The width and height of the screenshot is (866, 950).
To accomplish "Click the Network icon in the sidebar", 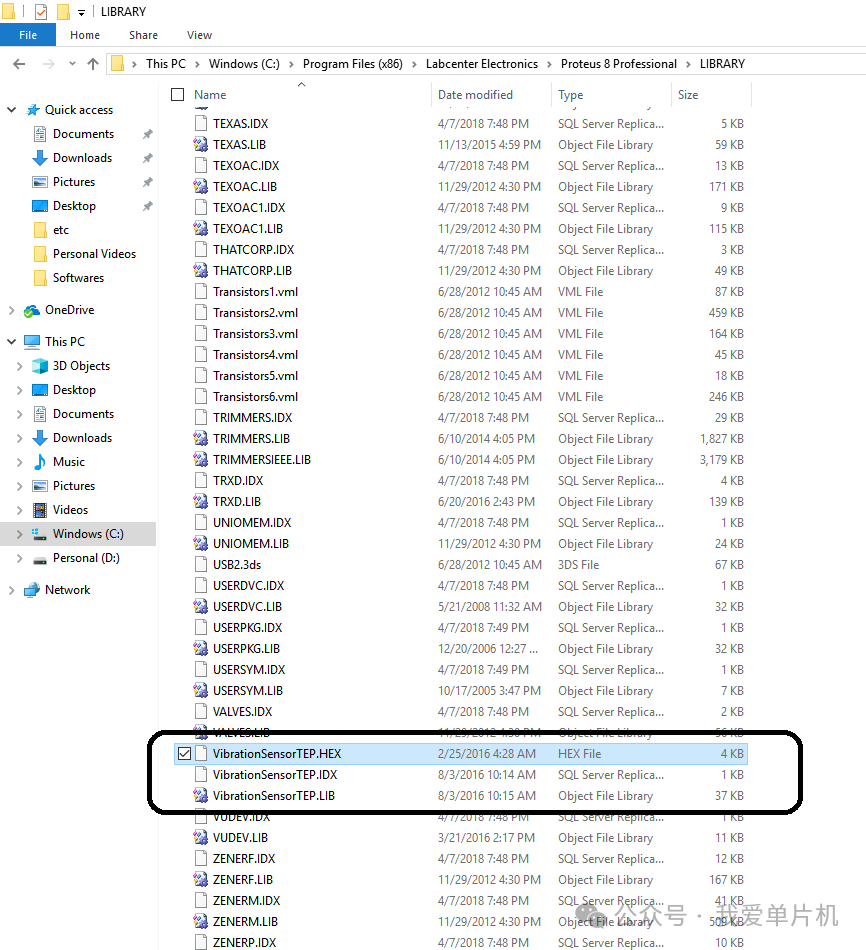I will pyautogui.click(x=32, y=590).
